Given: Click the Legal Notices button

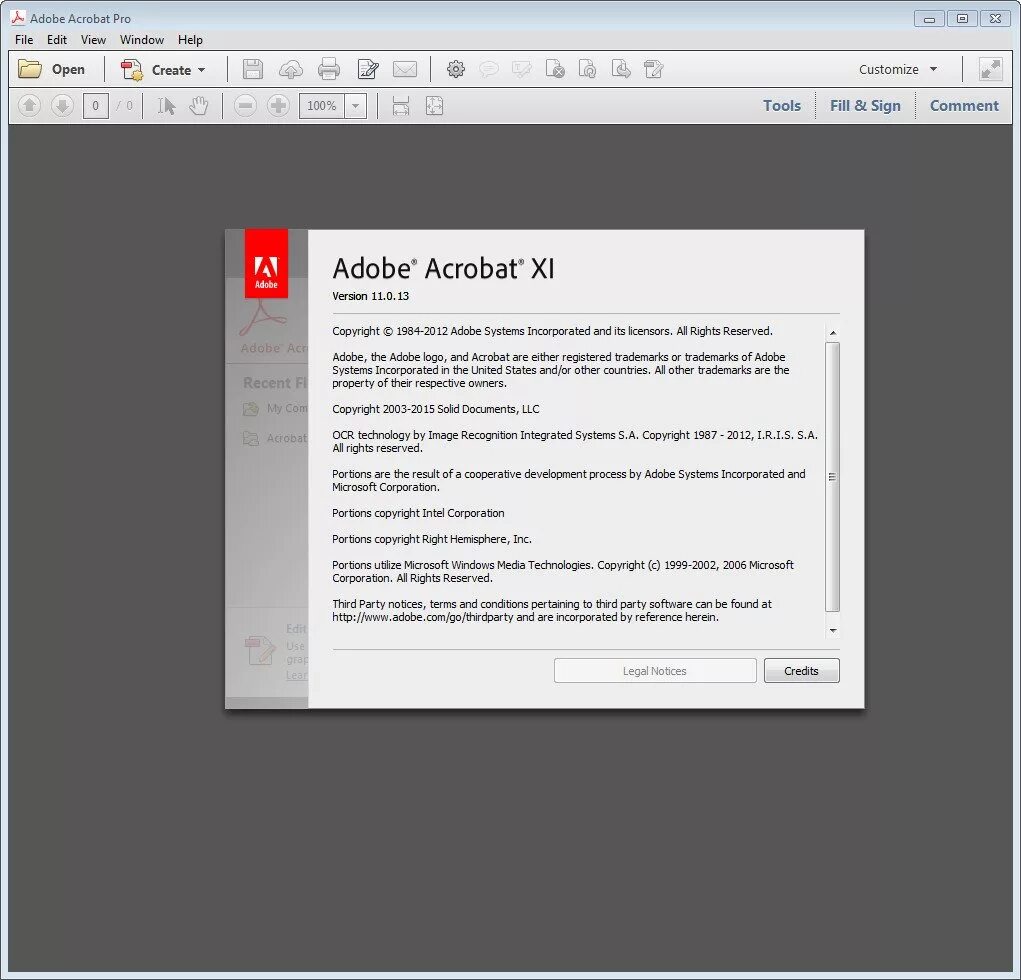Looking at the screenshot, I should pos(655,671).
